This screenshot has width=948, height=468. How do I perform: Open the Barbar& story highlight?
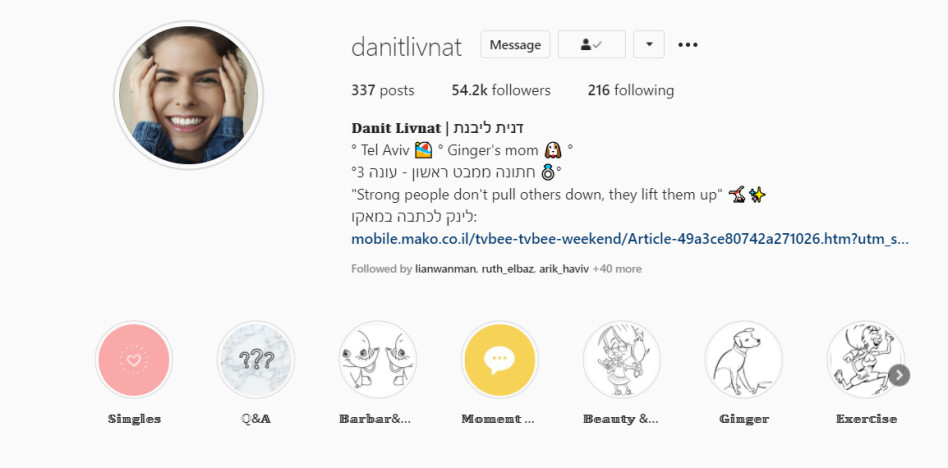[x=378, y=360]
